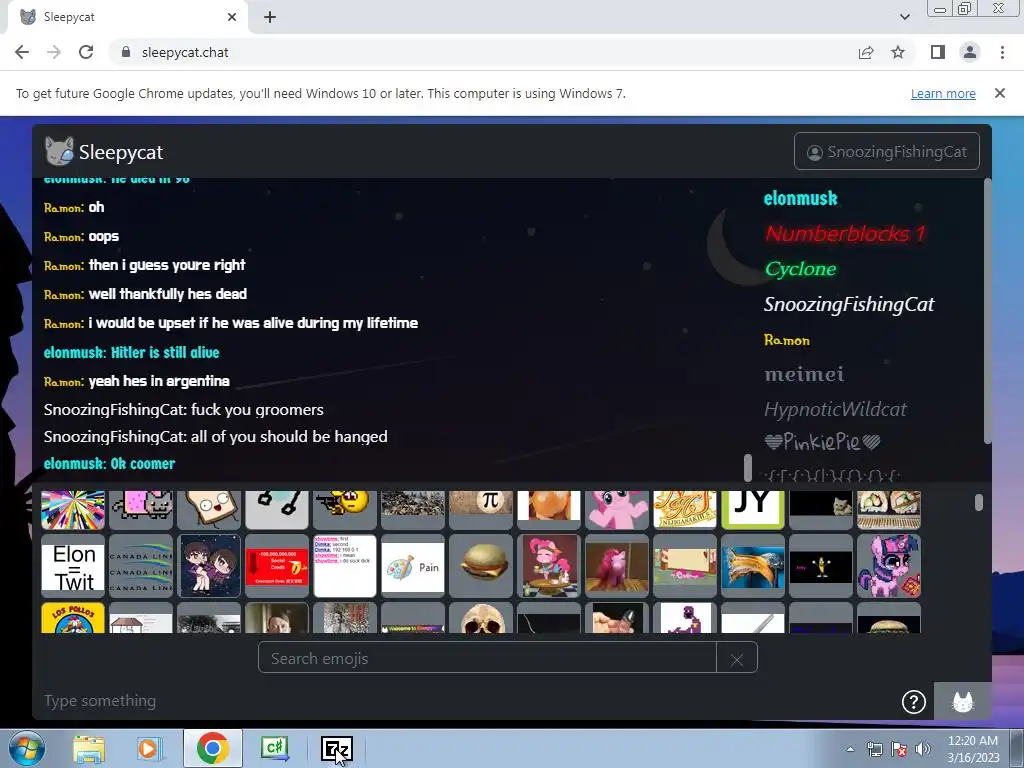Screen dimensions: 1024x768
Task: Choose the orange onion emoji
Action: point(549,509)
